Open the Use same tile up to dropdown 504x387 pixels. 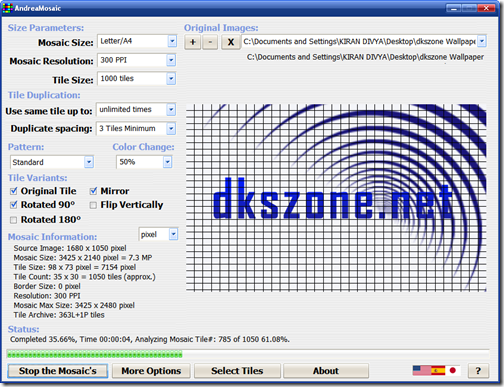point(171,109)
